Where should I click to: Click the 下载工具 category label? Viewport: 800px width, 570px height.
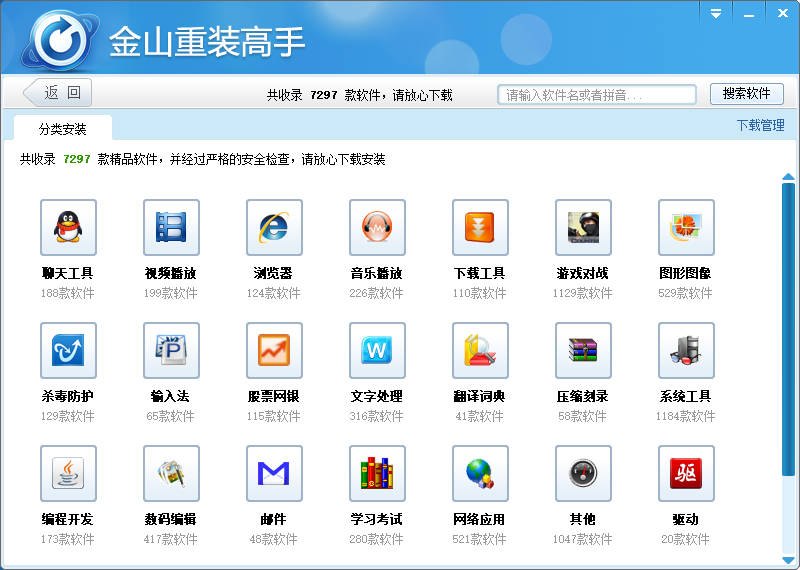[479, 274]
